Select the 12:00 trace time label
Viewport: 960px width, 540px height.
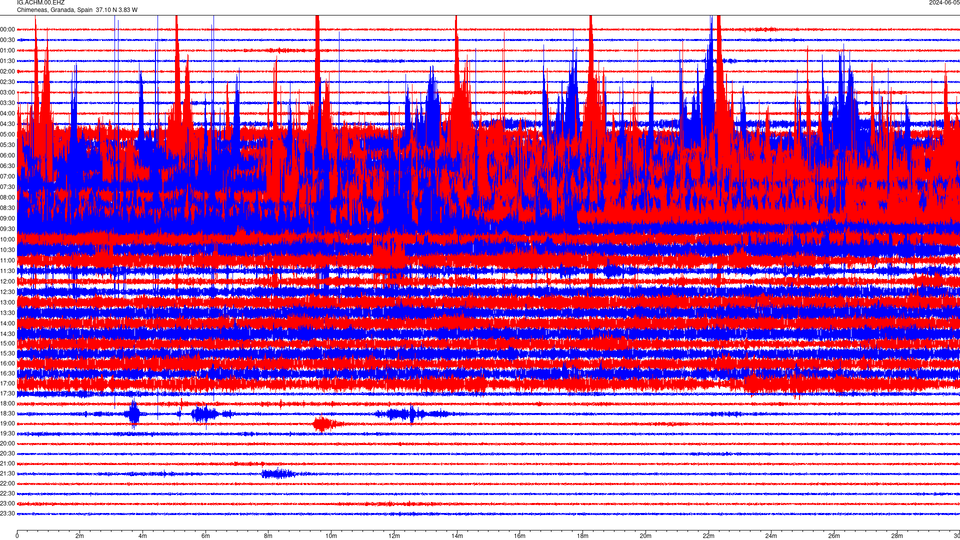pos(8,281)
